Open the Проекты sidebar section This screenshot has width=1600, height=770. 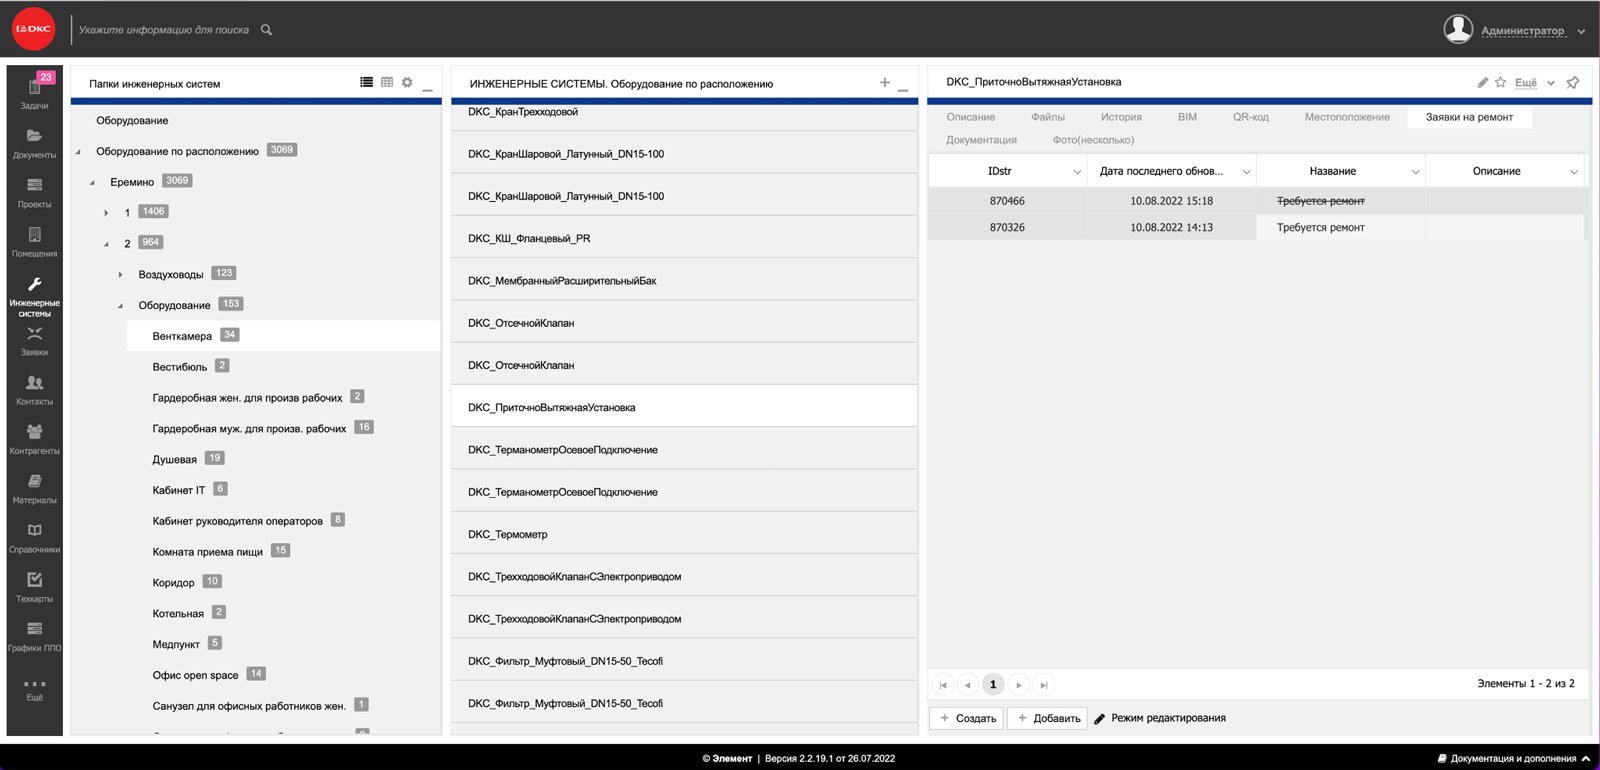[x=34, y=192]
